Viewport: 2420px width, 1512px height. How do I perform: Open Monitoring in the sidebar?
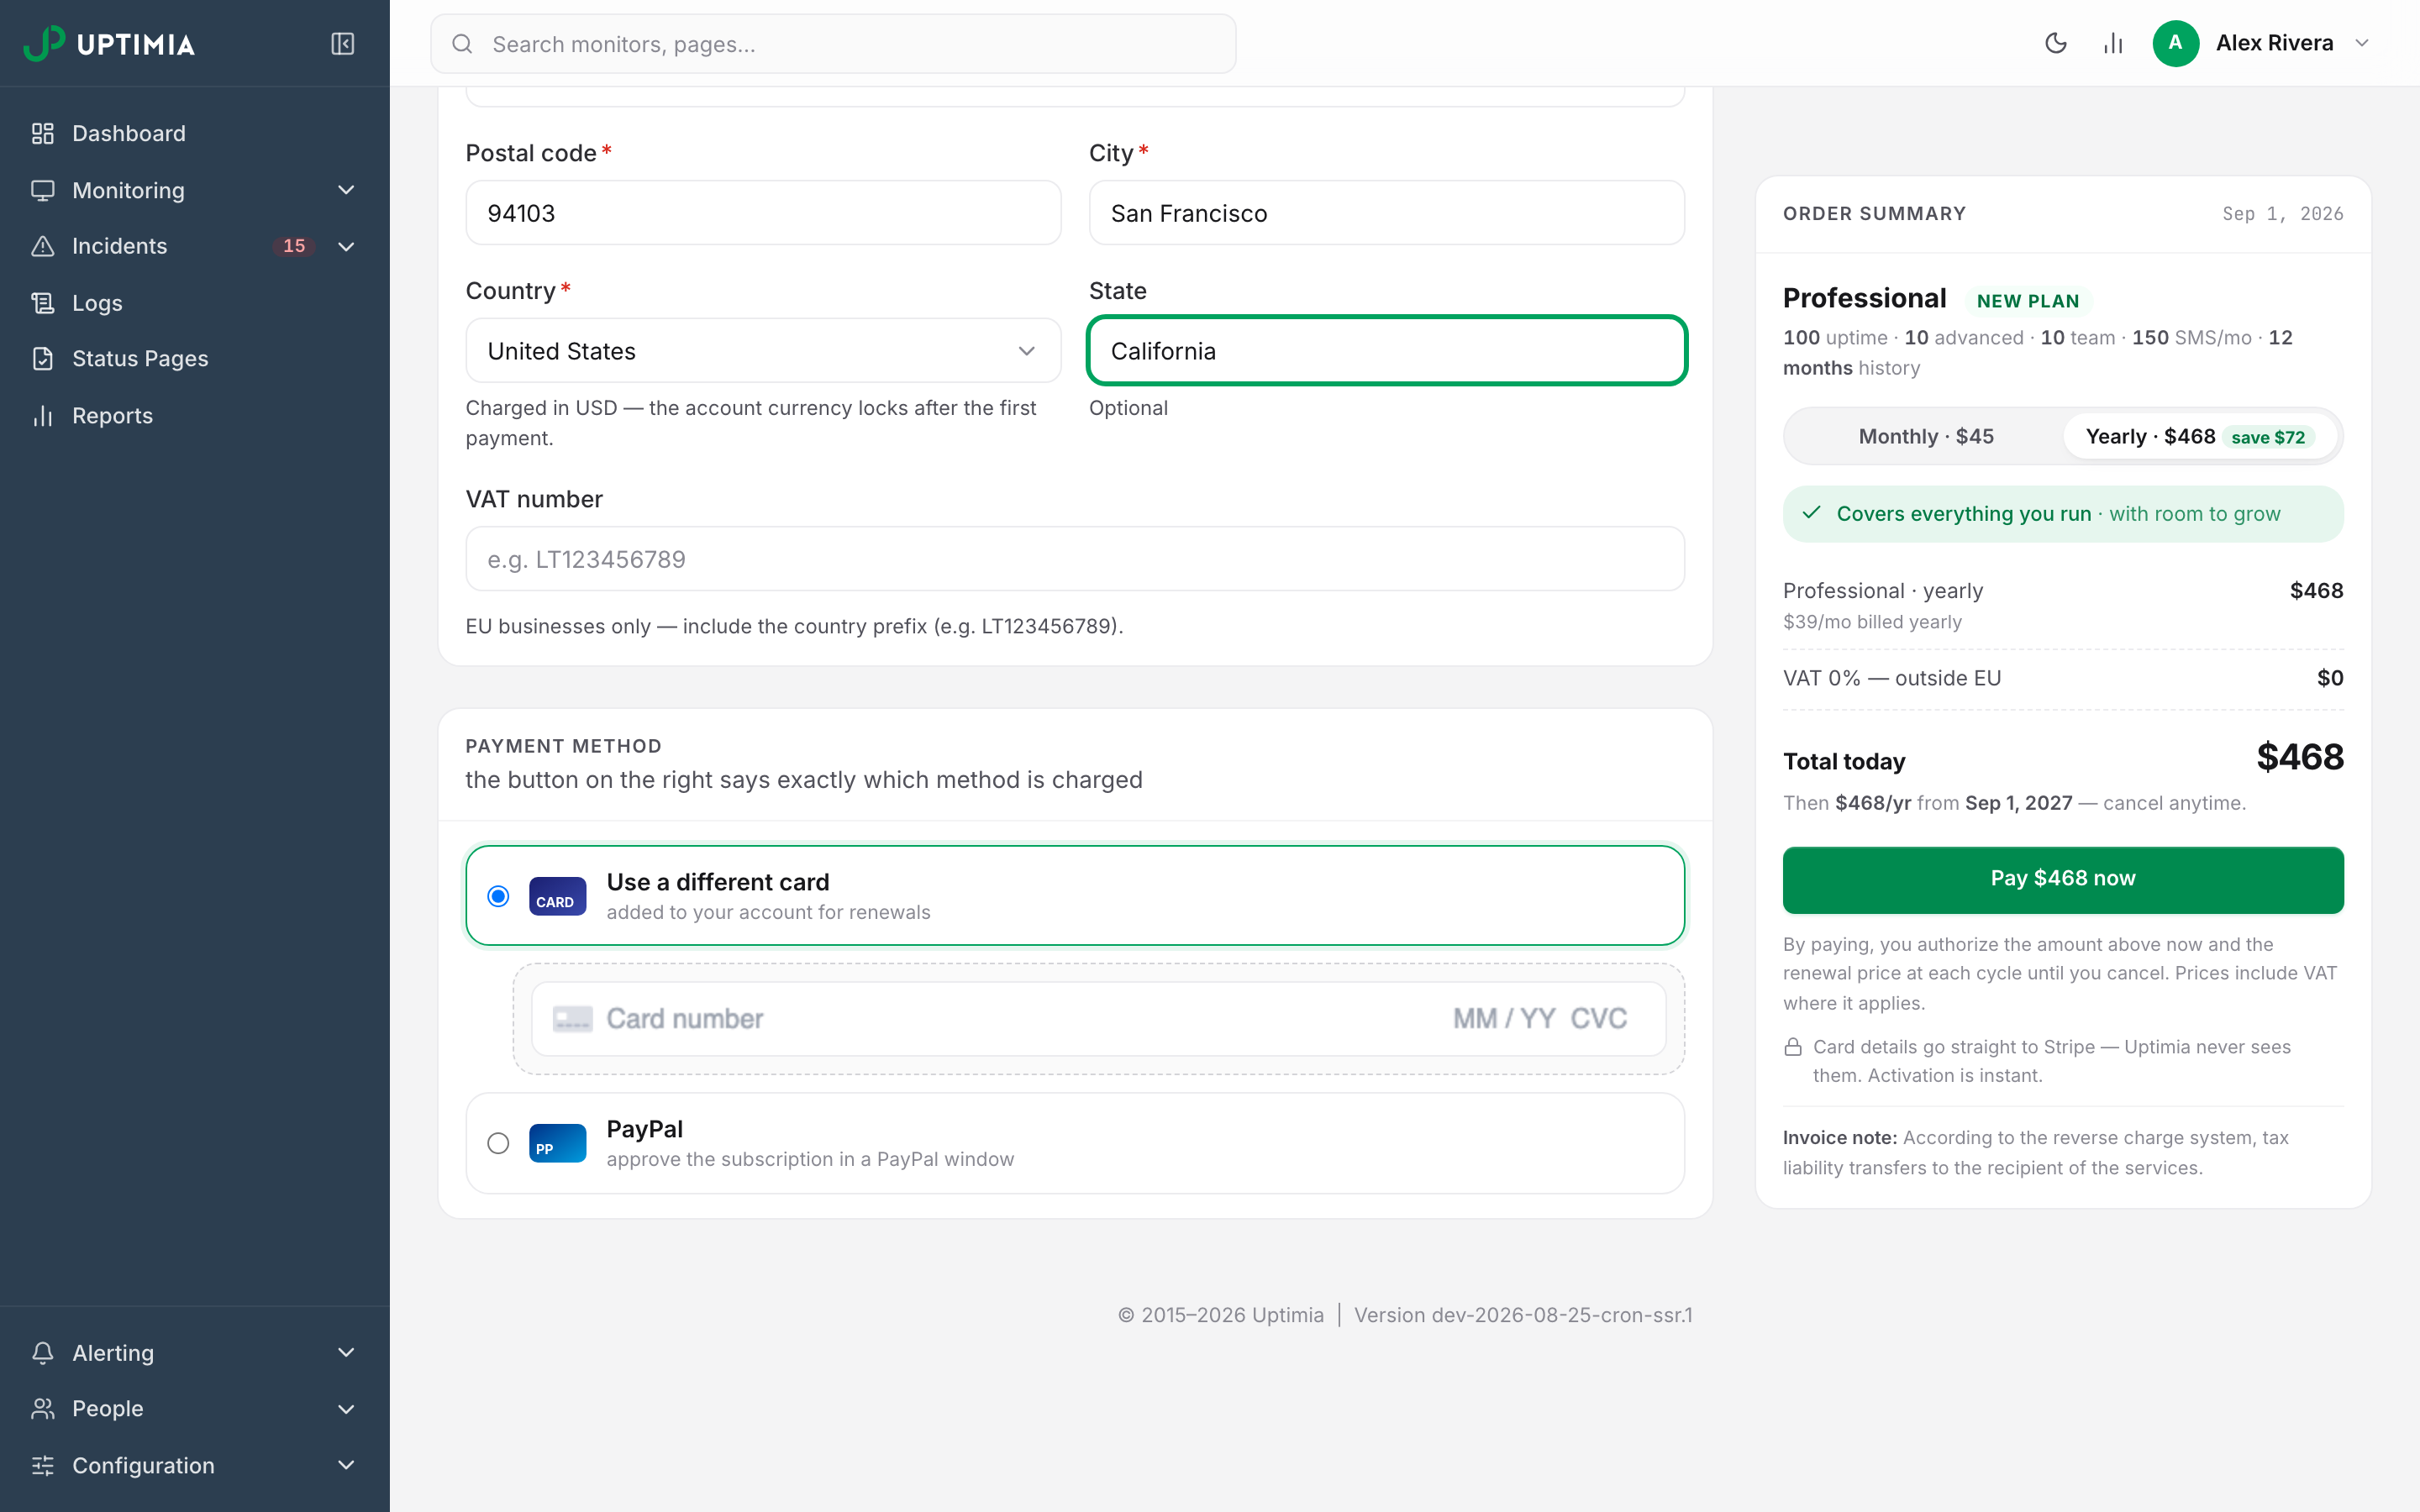194,190
